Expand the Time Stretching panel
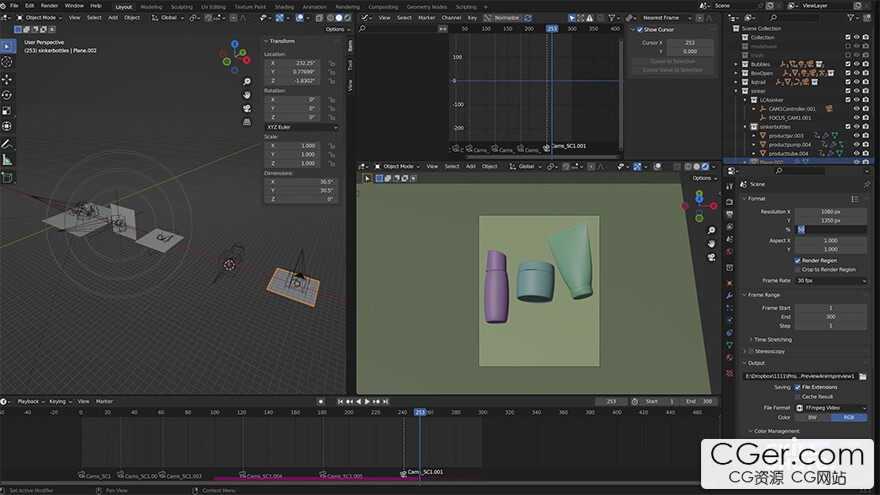 pyautogui.click(x=772, y=340)
